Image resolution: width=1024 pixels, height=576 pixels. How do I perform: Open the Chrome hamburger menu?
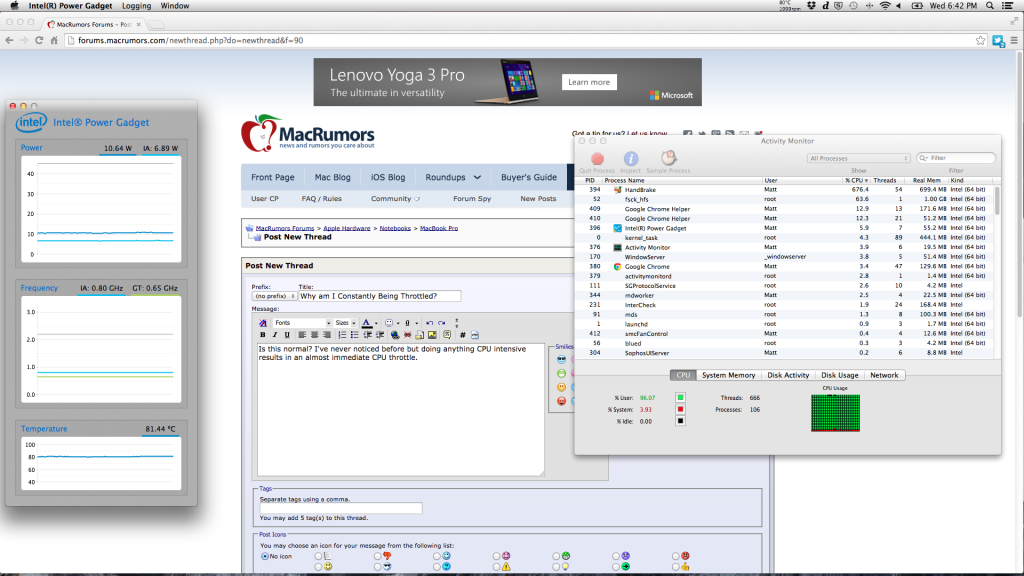point(1014,40)
